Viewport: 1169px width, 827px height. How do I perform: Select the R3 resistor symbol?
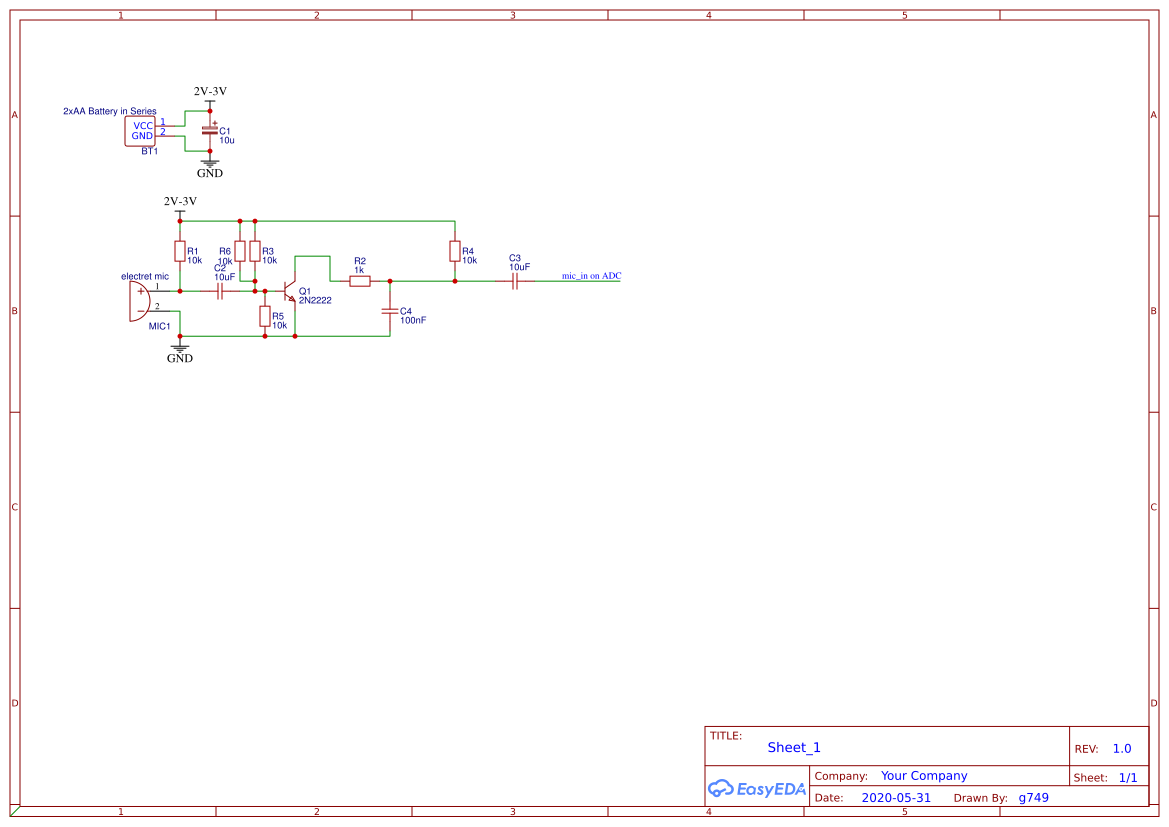tap(255, 251)
